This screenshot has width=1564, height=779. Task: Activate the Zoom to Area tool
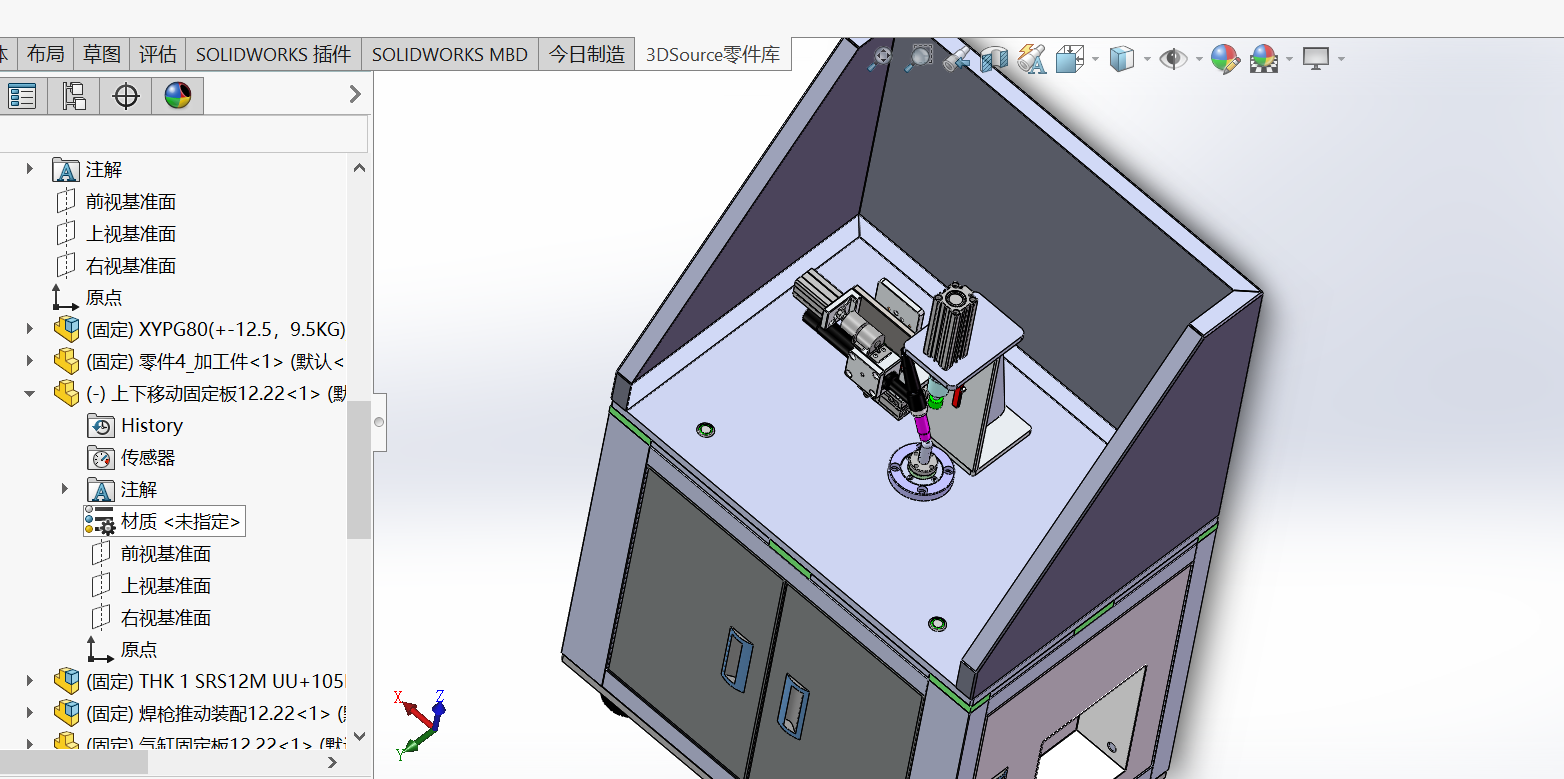pyautogui.click(x=917, y=58)
